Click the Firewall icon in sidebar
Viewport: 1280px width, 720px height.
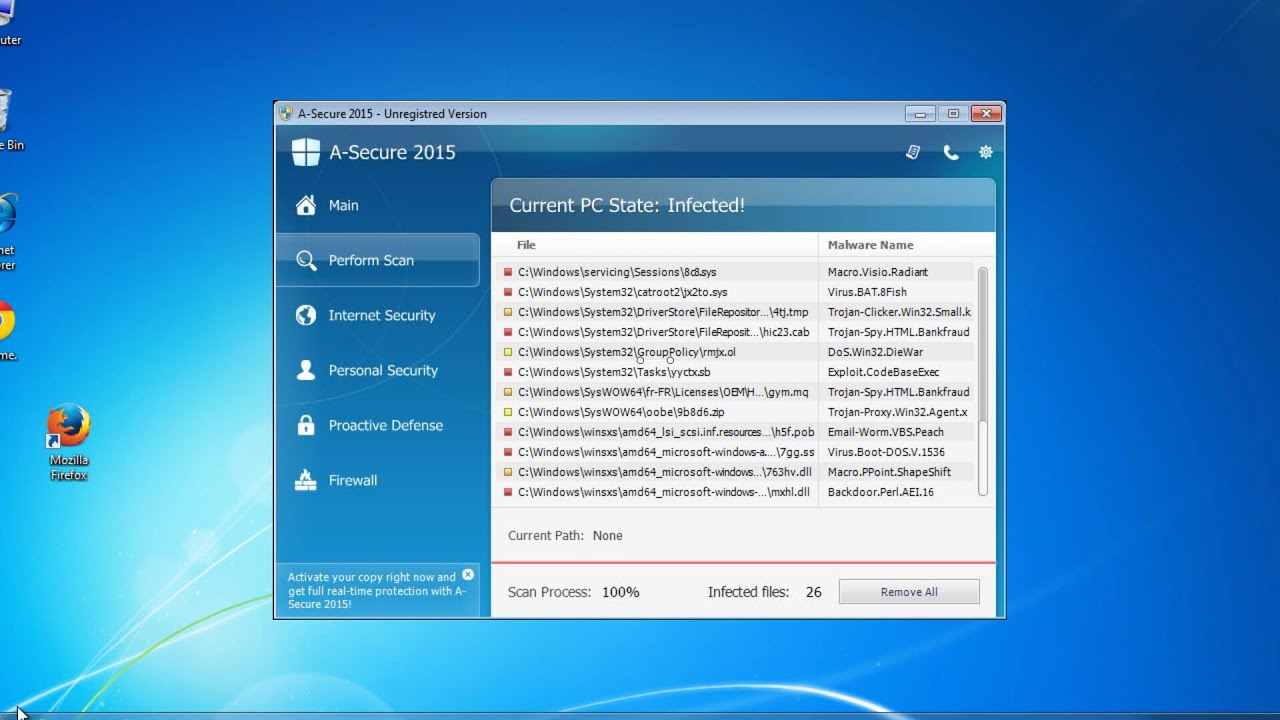(x=306, y=480)
